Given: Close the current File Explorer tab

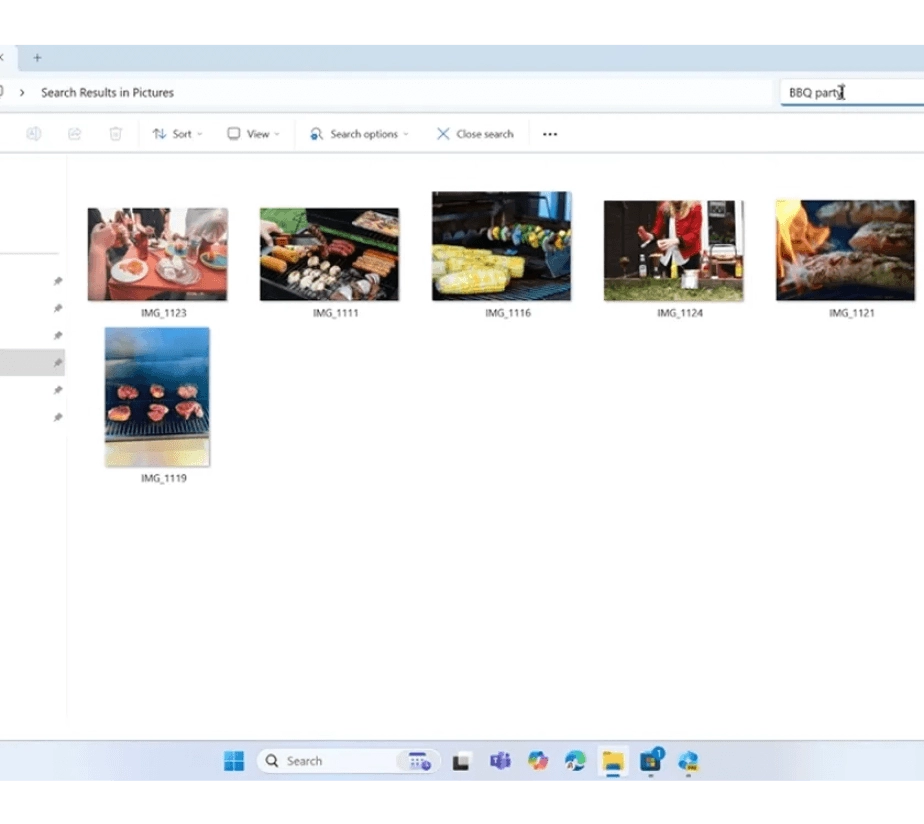Looking at the screenshot, I should [x=2, y=58].
